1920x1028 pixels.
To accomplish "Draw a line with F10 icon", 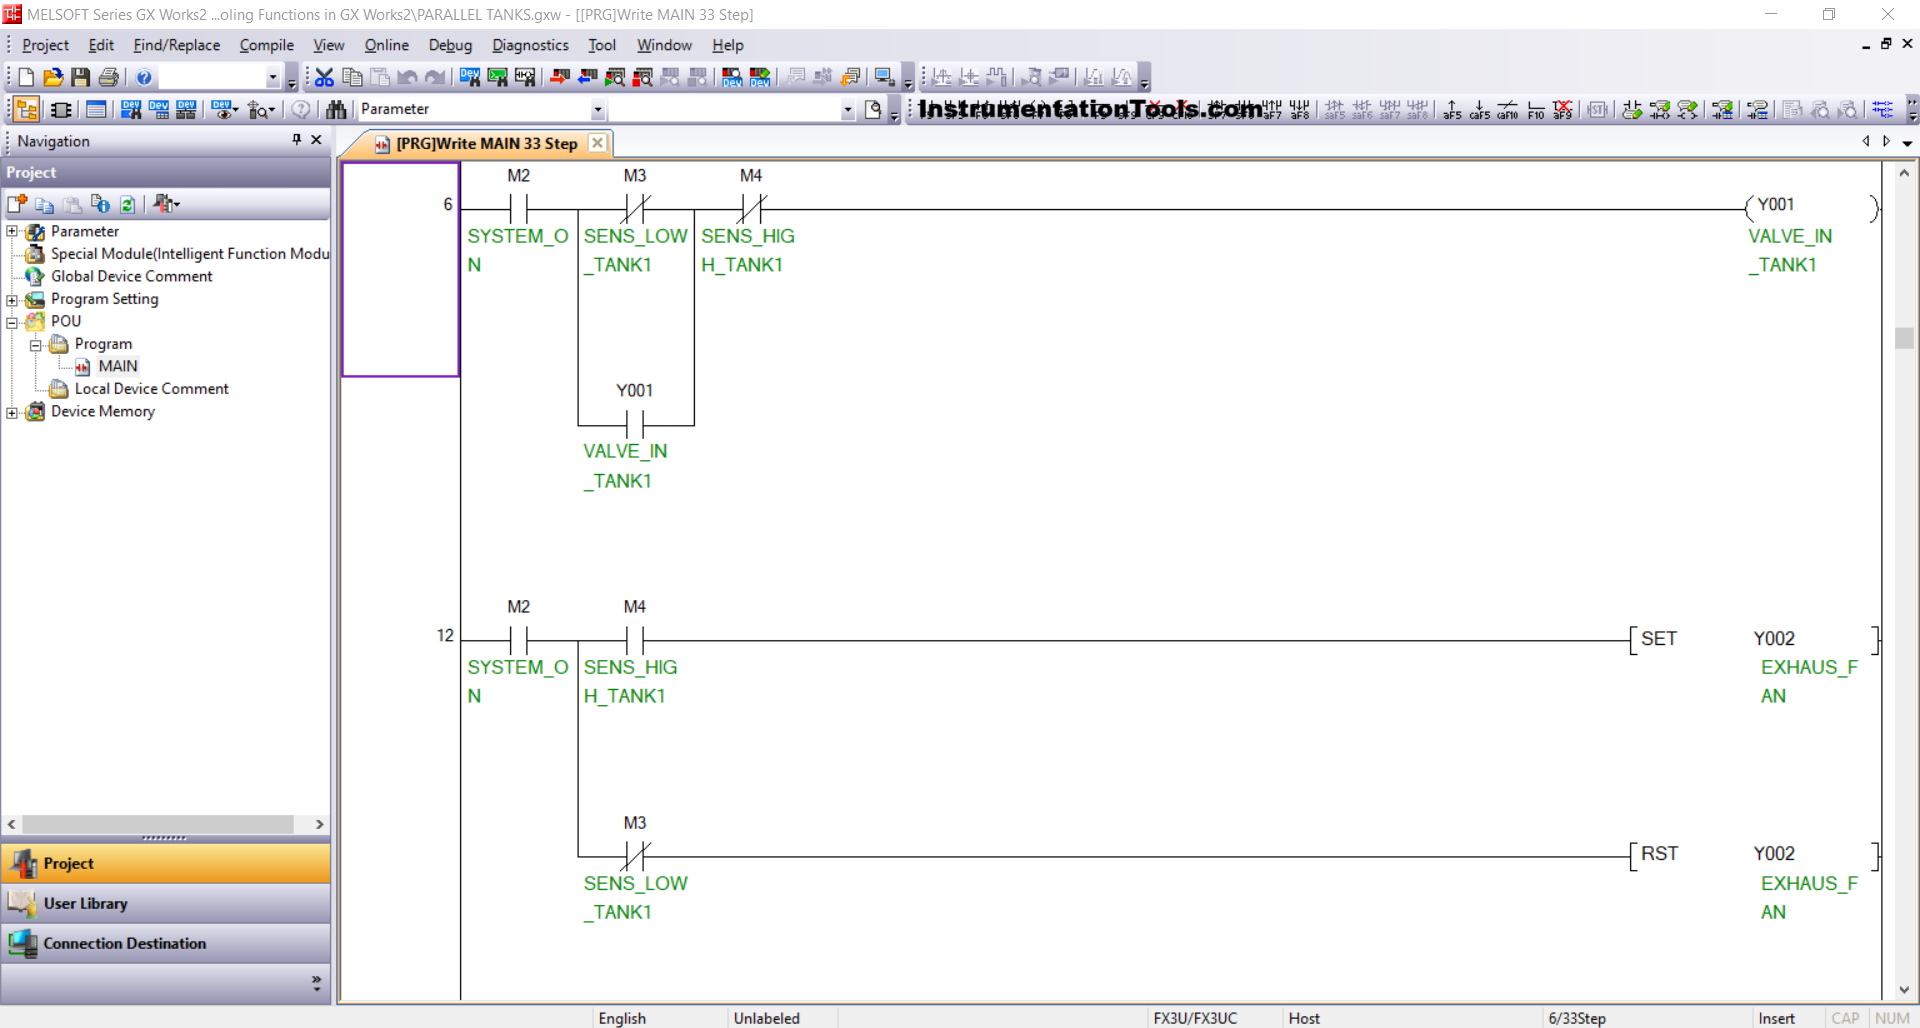I will (1536, 109).
